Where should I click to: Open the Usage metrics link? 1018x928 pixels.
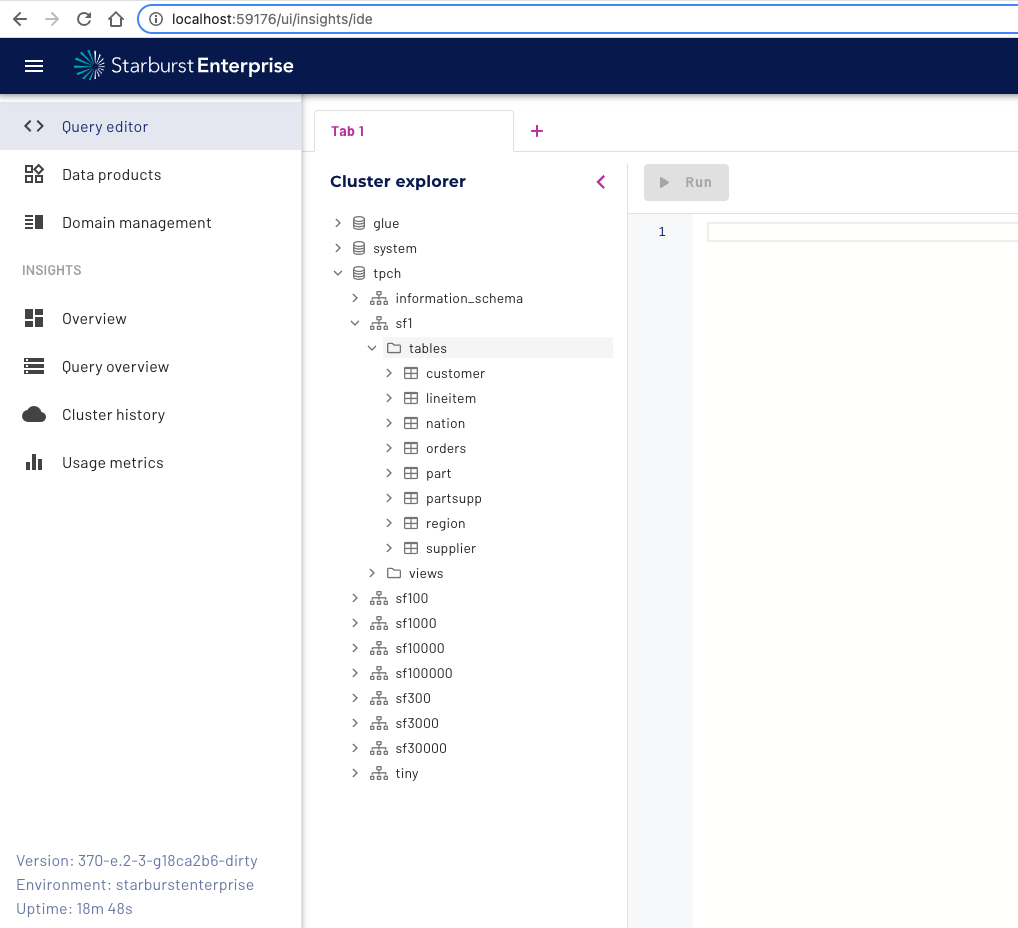[x=151, y=462]
